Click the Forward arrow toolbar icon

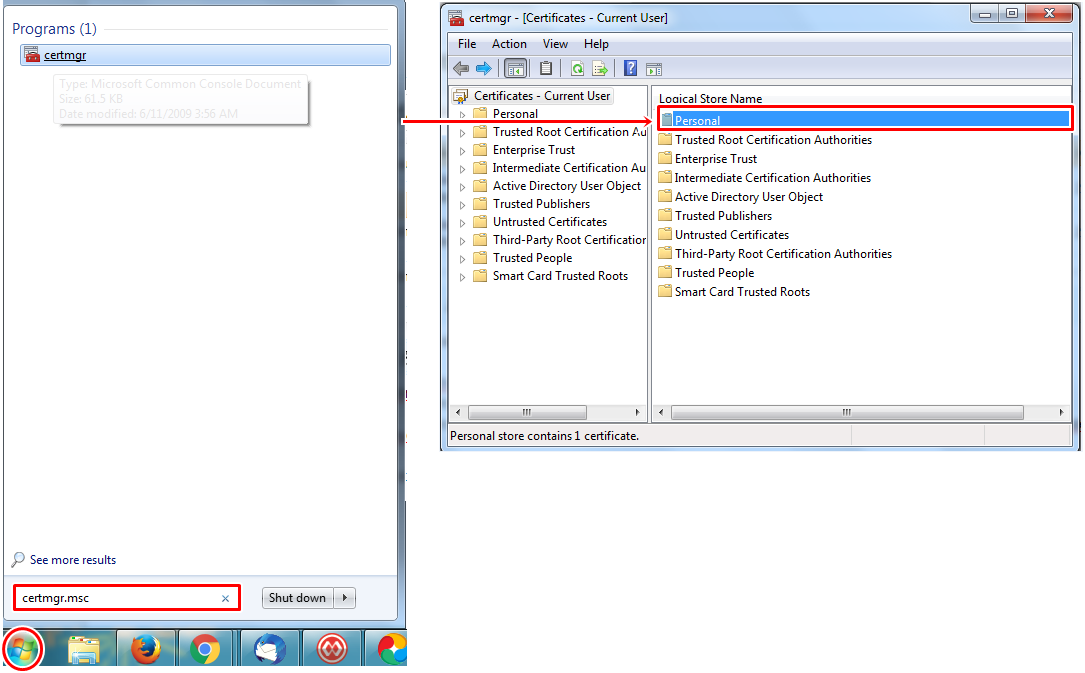tap(484, 68)
